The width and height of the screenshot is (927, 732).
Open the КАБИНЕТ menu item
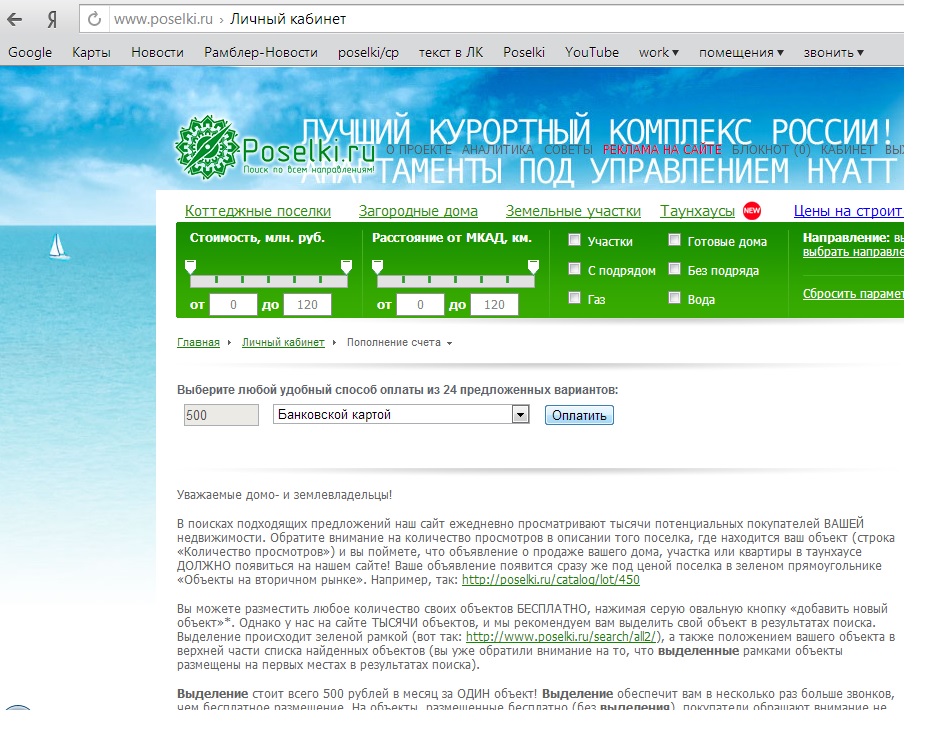[x=847, y=150]
